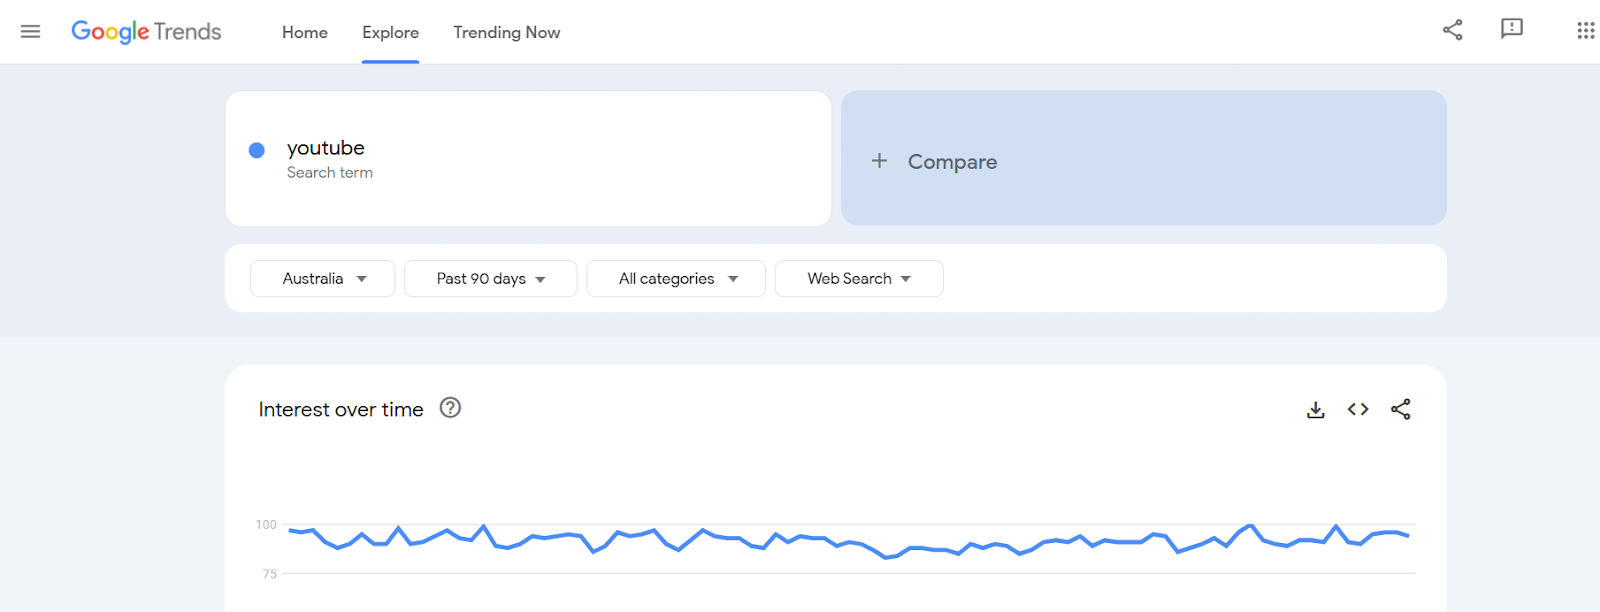Click the 'Search term' subtitle text
The height and width of the screenshot is (612, 1600).
330,173
